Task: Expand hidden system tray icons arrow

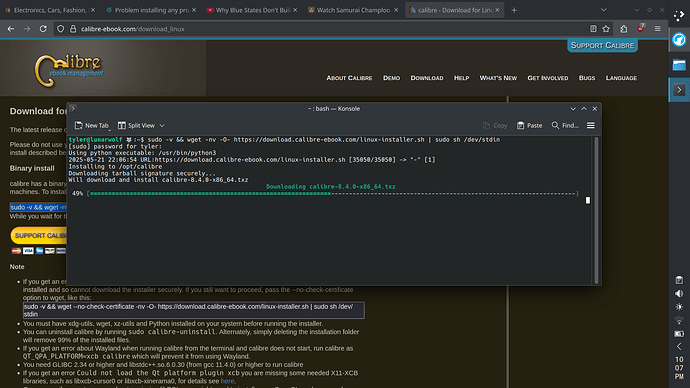Action: (679, 347)
